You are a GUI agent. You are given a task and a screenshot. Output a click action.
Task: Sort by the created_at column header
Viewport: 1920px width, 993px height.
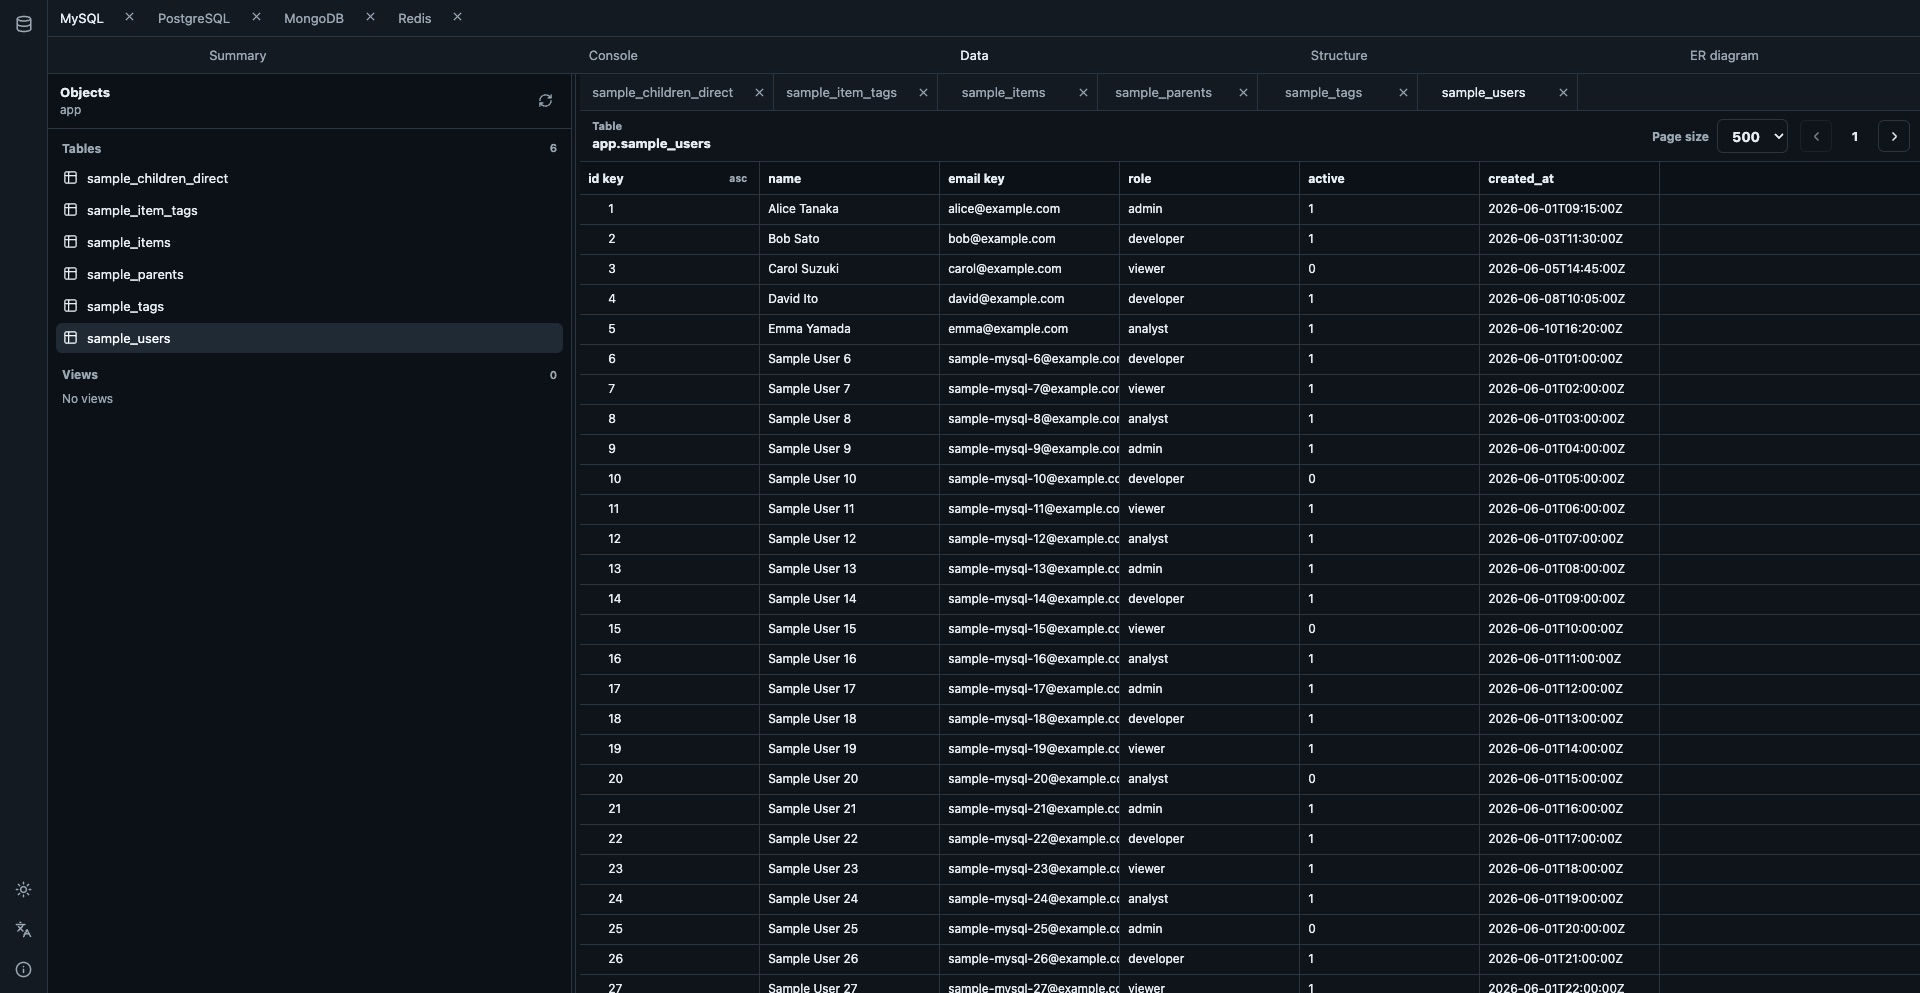[x=1569, y=179]
